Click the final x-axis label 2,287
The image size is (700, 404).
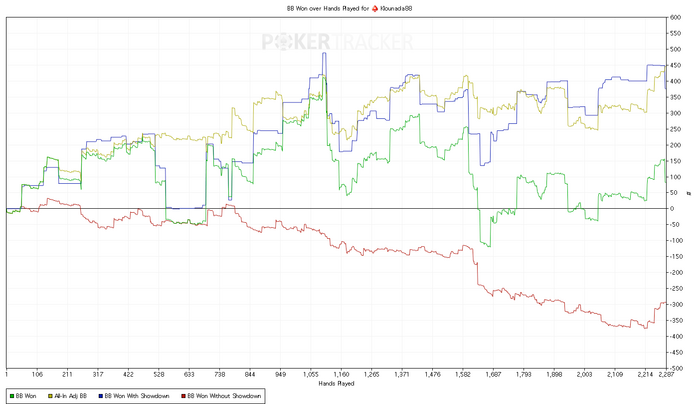666,375
